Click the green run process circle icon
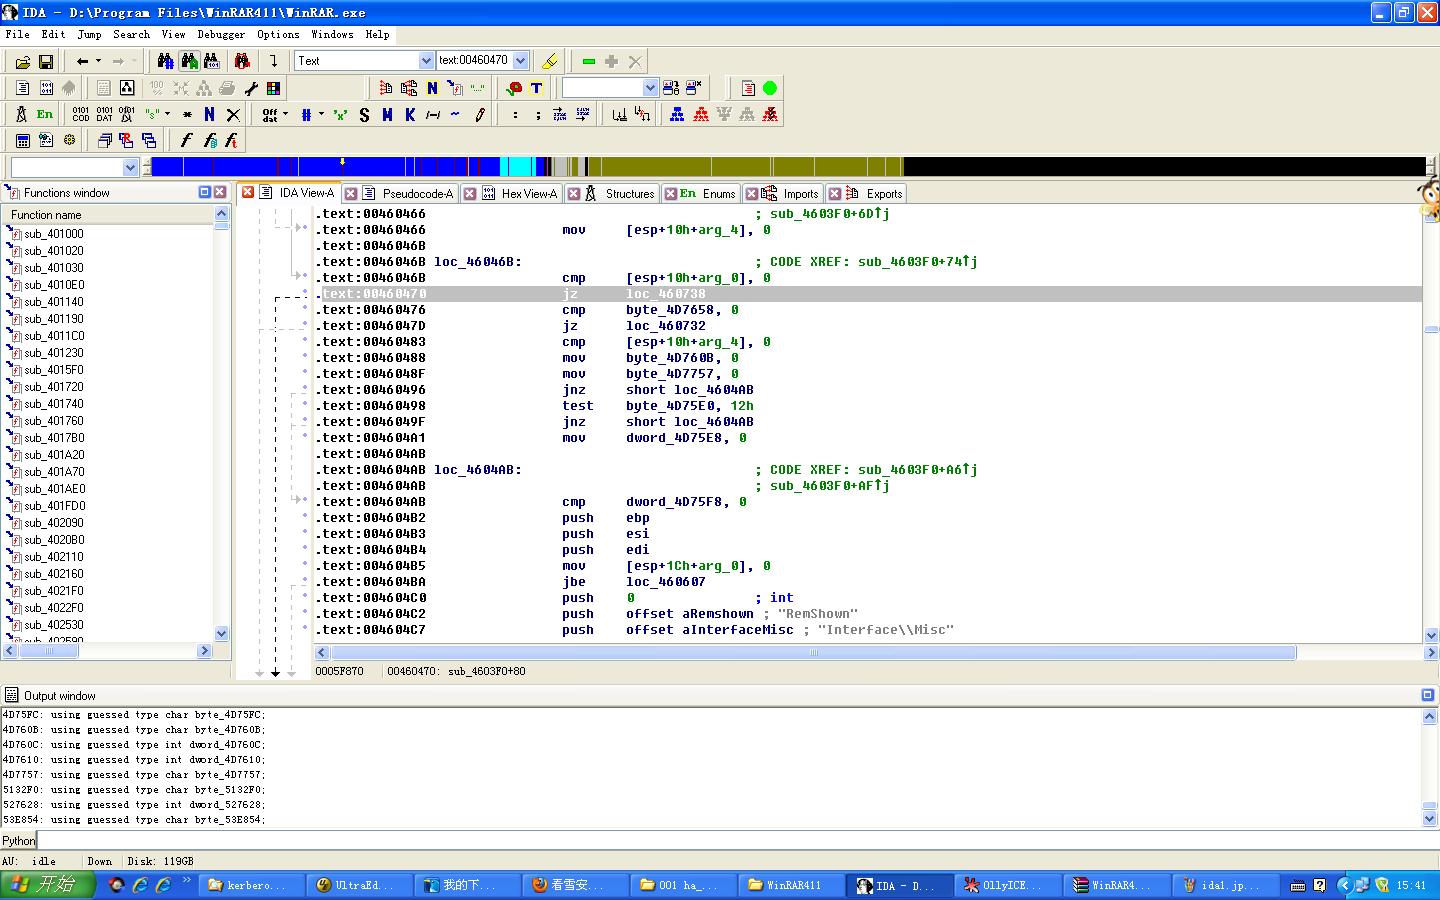Image resolution: width=1440 pixels, height=900 pixels. 770,88
